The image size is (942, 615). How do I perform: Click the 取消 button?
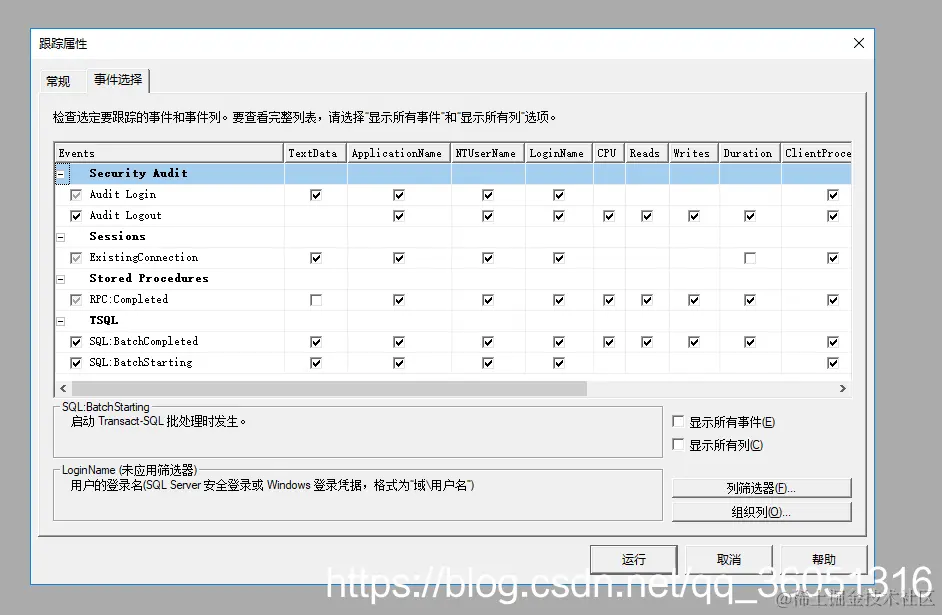(x=728, y=560)
